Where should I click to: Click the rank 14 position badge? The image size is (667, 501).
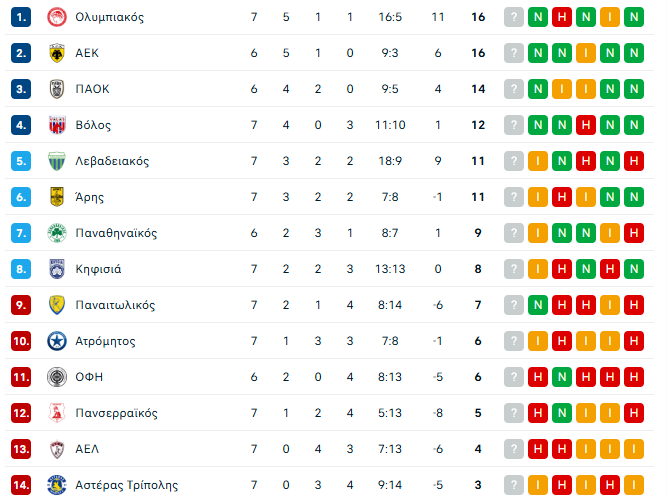pos(22,485)
